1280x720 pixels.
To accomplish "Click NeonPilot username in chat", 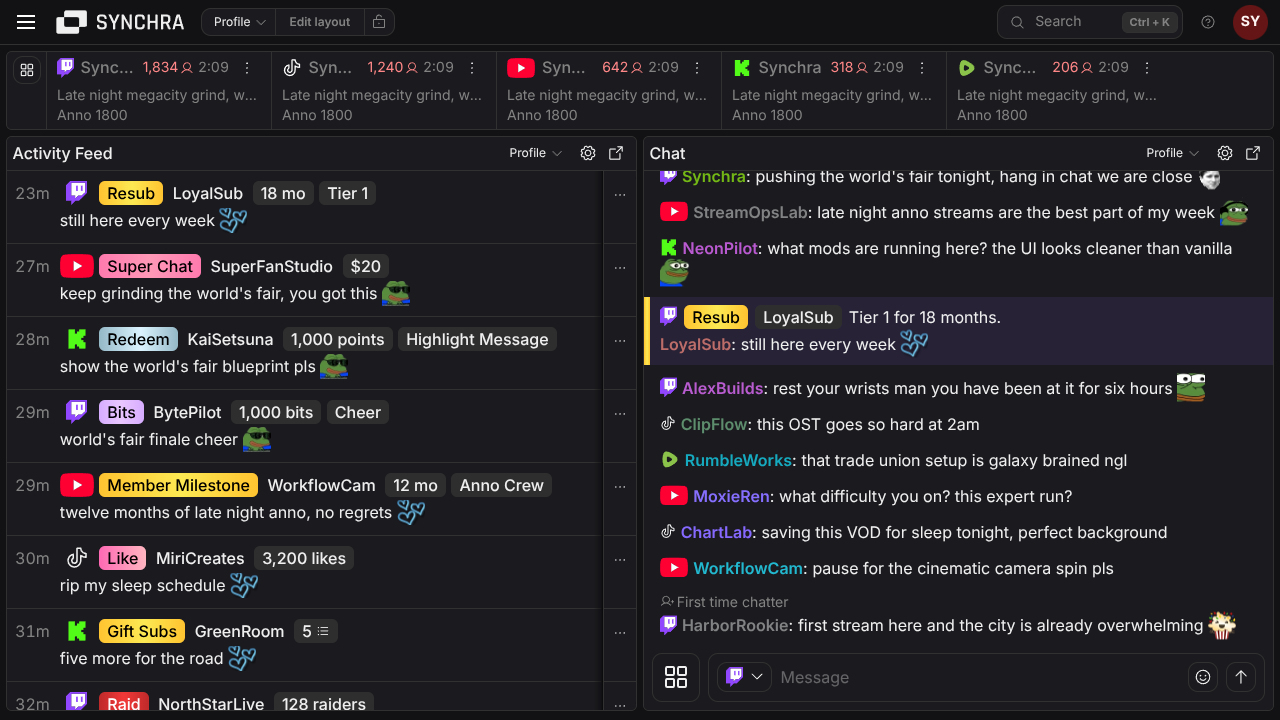I will pyautogui.click(x=720, y=248).
